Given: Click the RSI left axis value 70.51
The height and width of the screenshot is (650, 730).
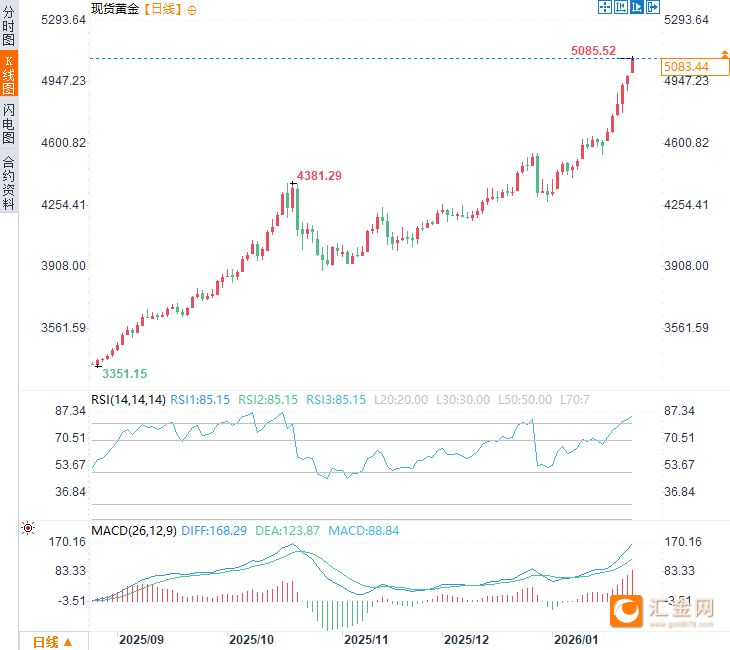Looking at the screenshot, I should tap(70, 438).
